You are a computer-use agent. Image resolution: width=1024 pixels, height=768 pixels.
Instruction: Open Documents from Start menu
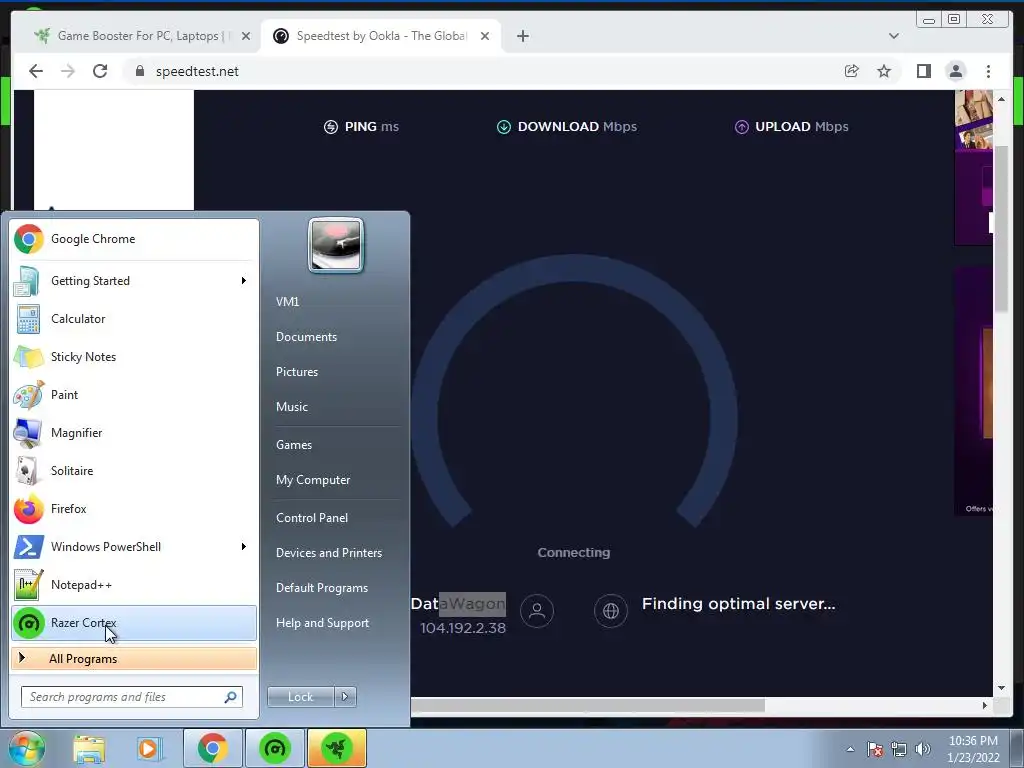tap(306, 337)
